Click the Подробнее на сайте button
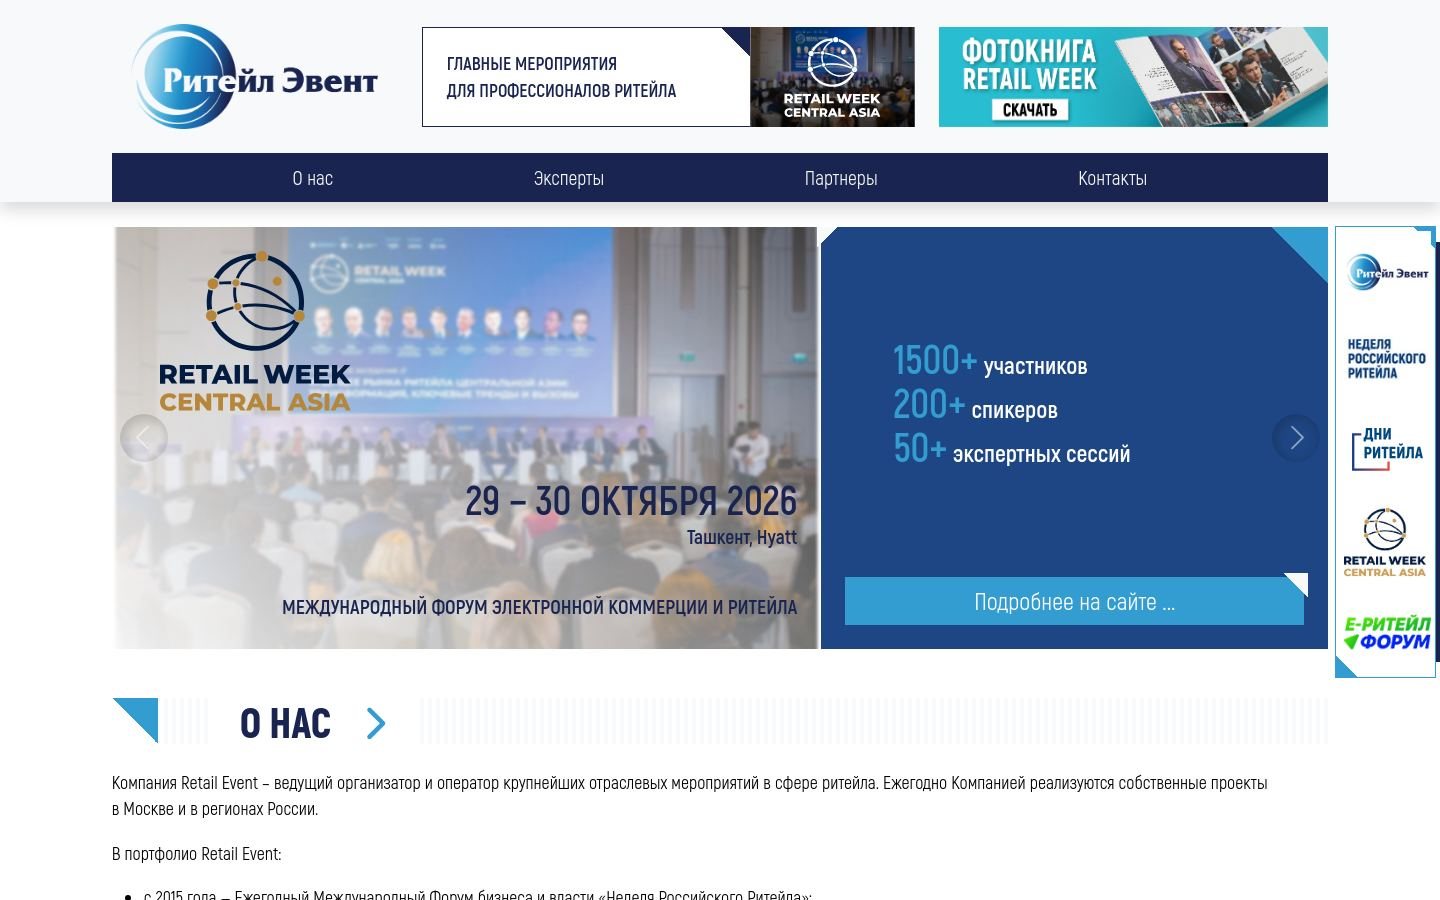1440x900 pixels. (1074, 601)
